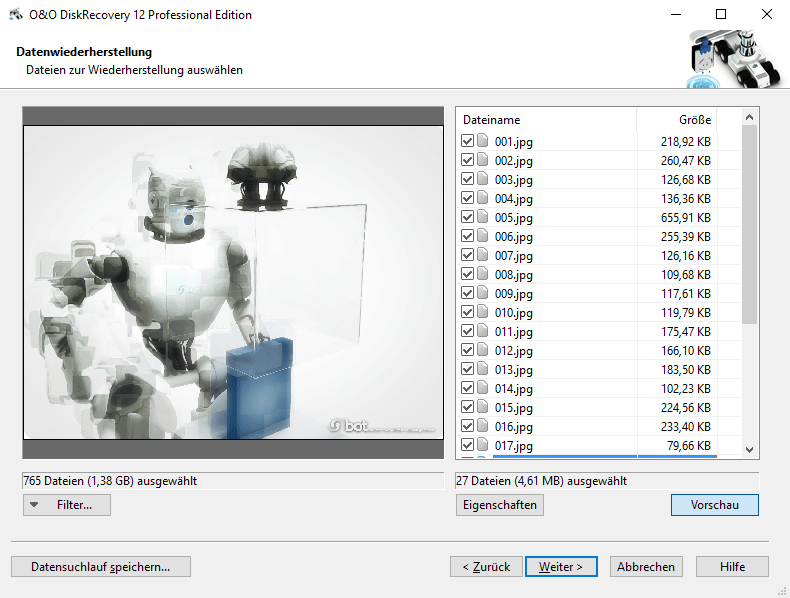Sort by the Größe column header
Viewport: 790px width, 598px height.
click(x=677, y=120)
